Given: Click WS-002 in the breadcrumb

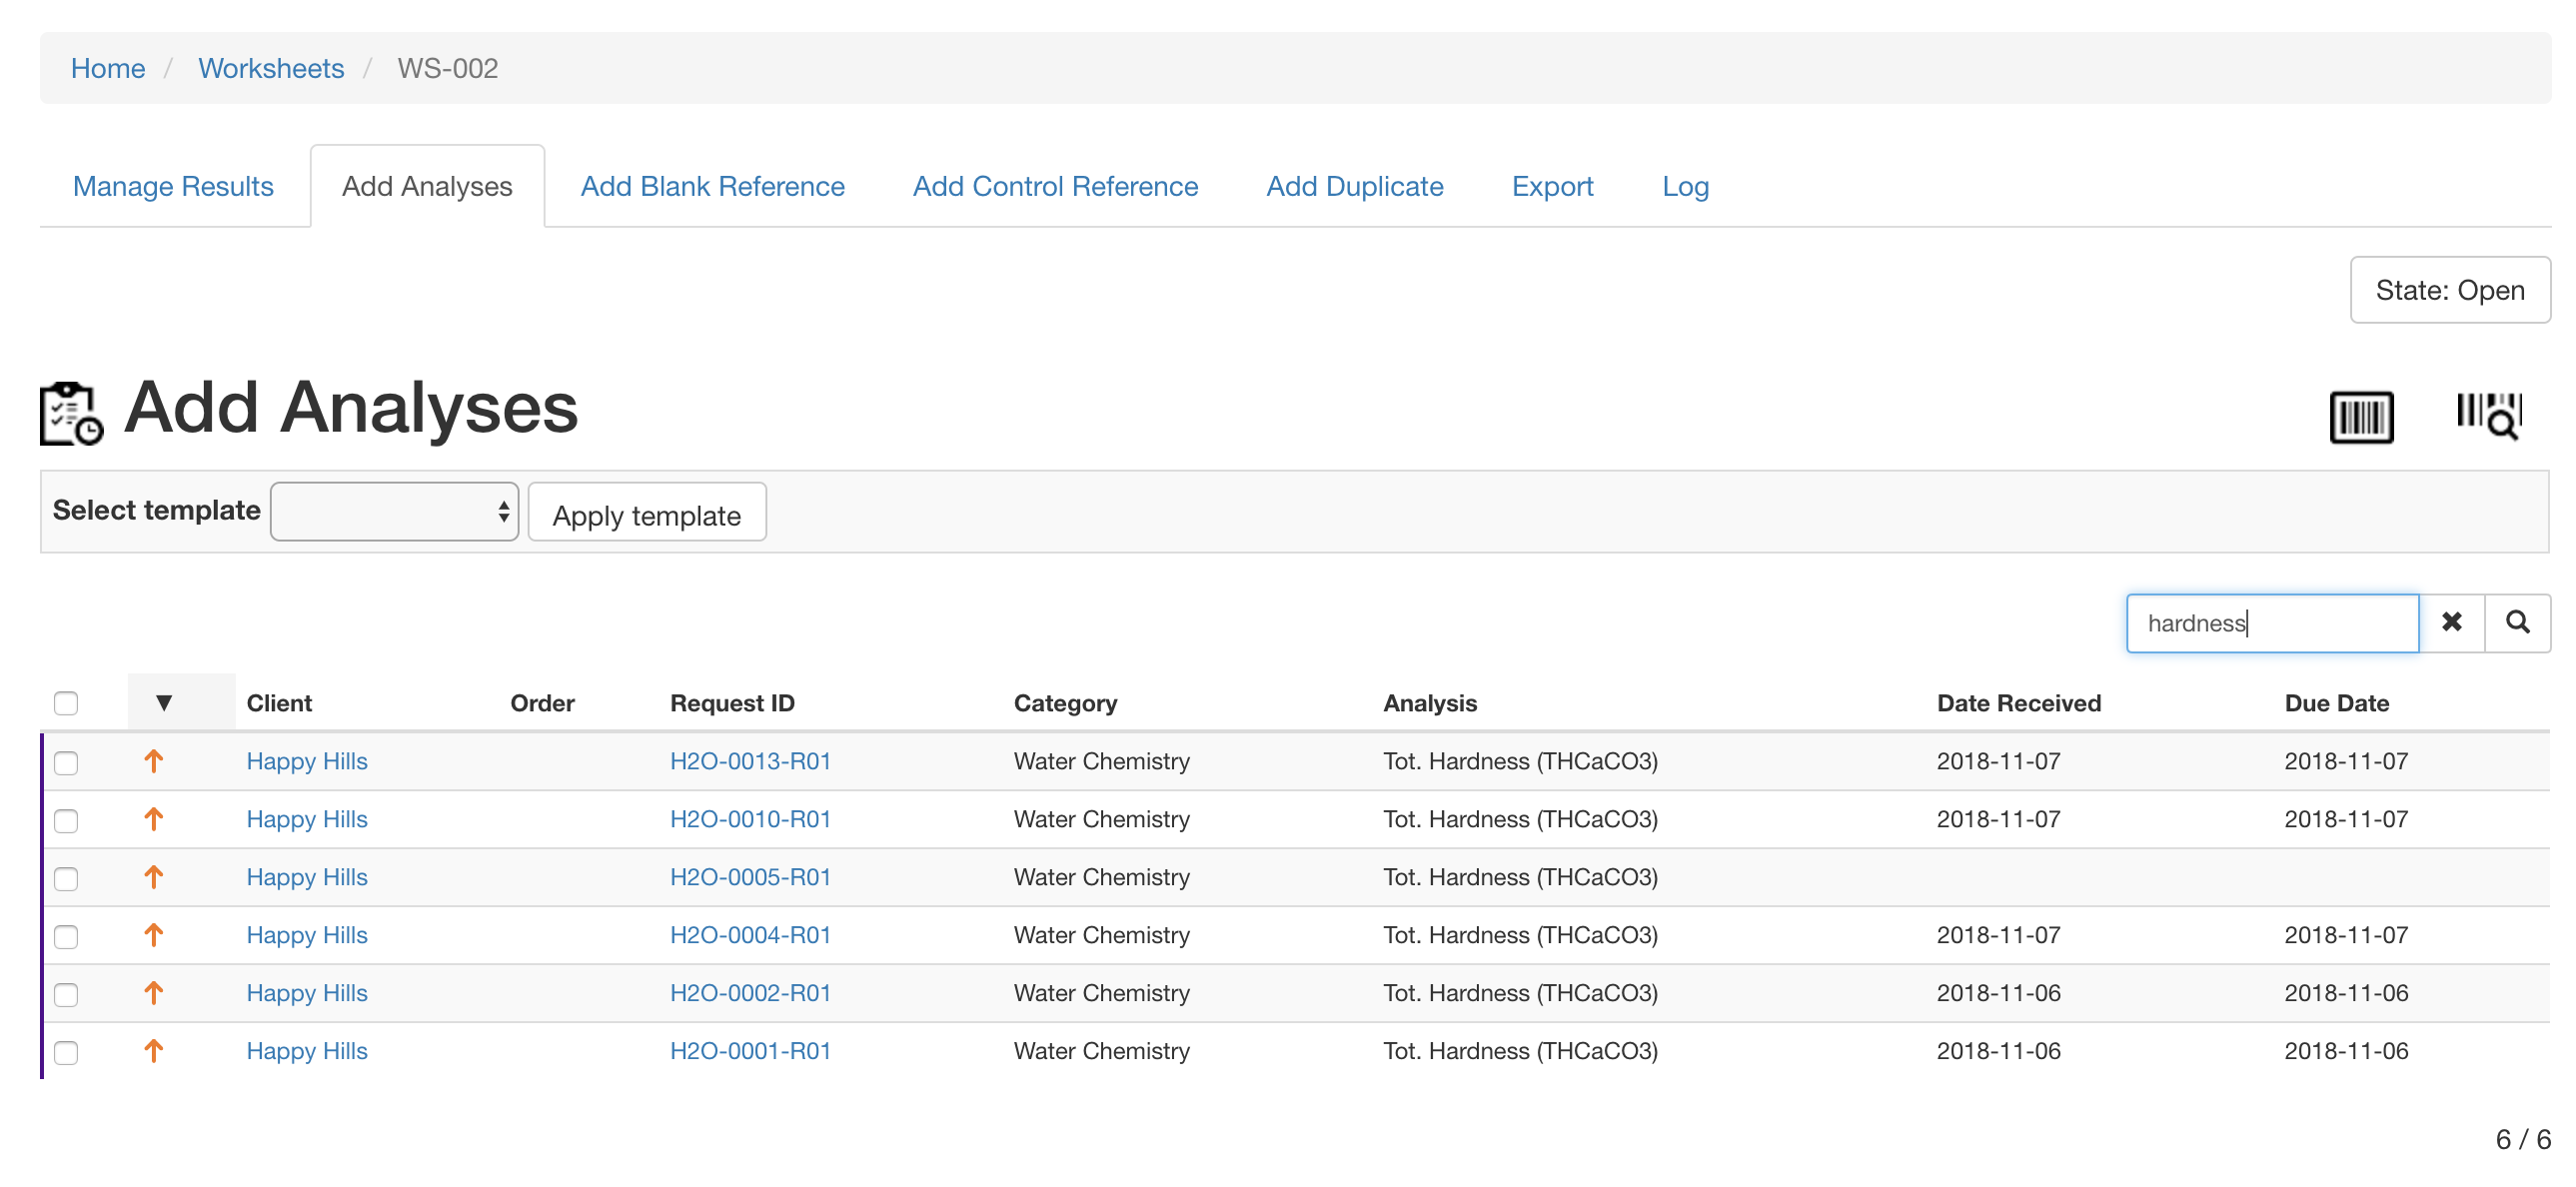Looking at the screenshot, I should [x=447, y=68].
